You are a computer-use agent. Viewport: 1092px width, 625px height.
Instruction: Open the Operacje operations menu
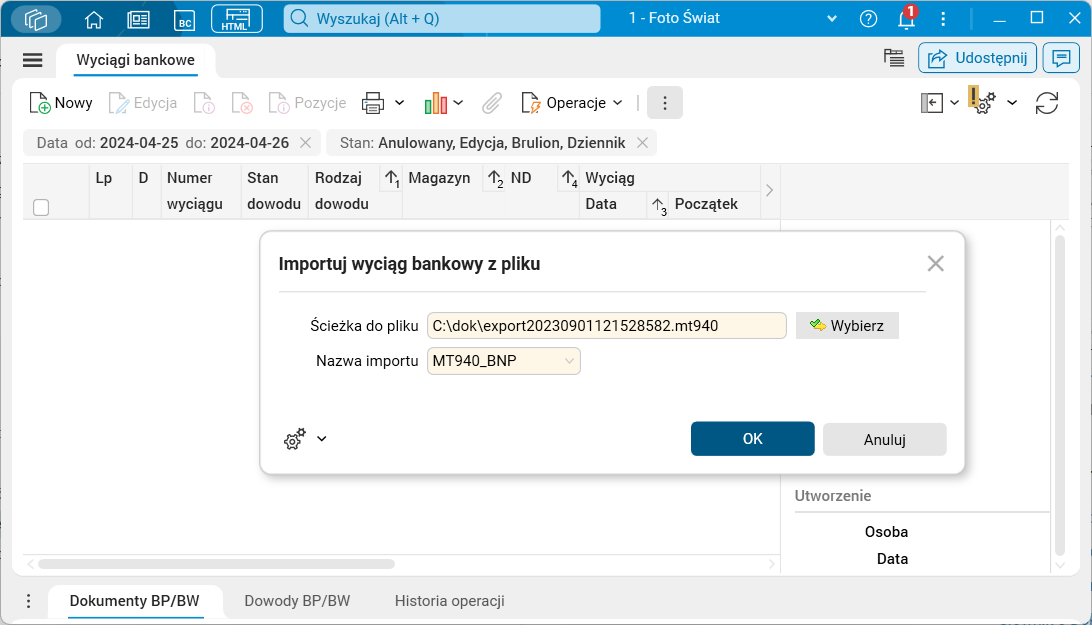coord(572,103)
